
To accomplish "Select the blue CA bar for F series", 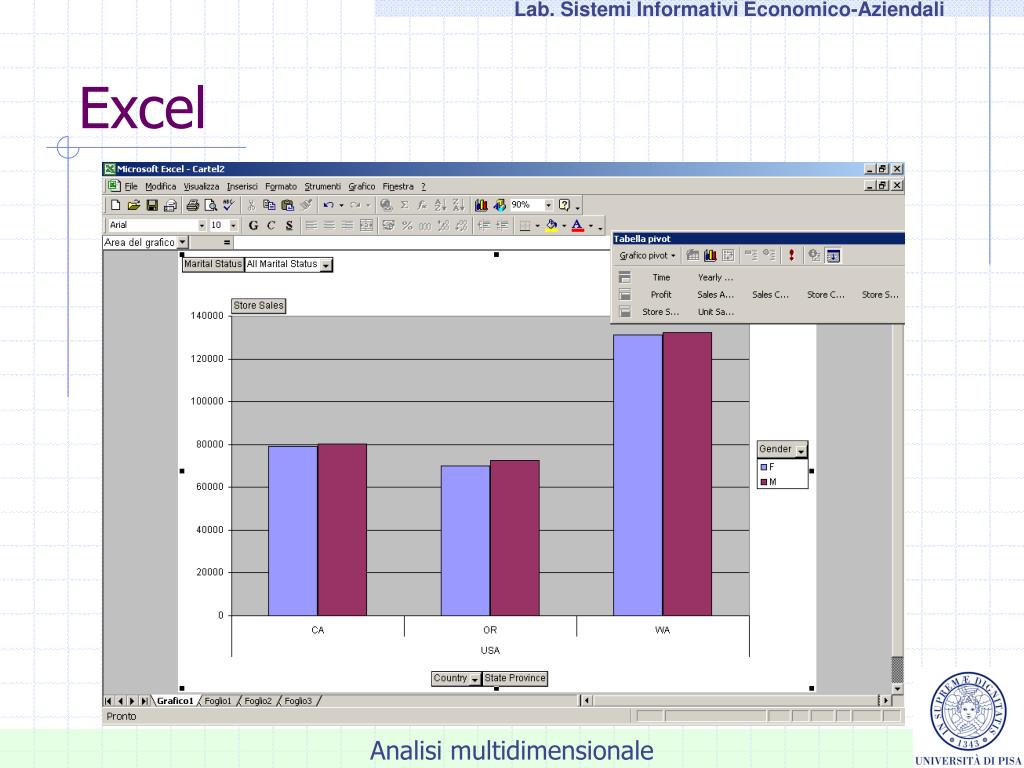I will (293, 531).
